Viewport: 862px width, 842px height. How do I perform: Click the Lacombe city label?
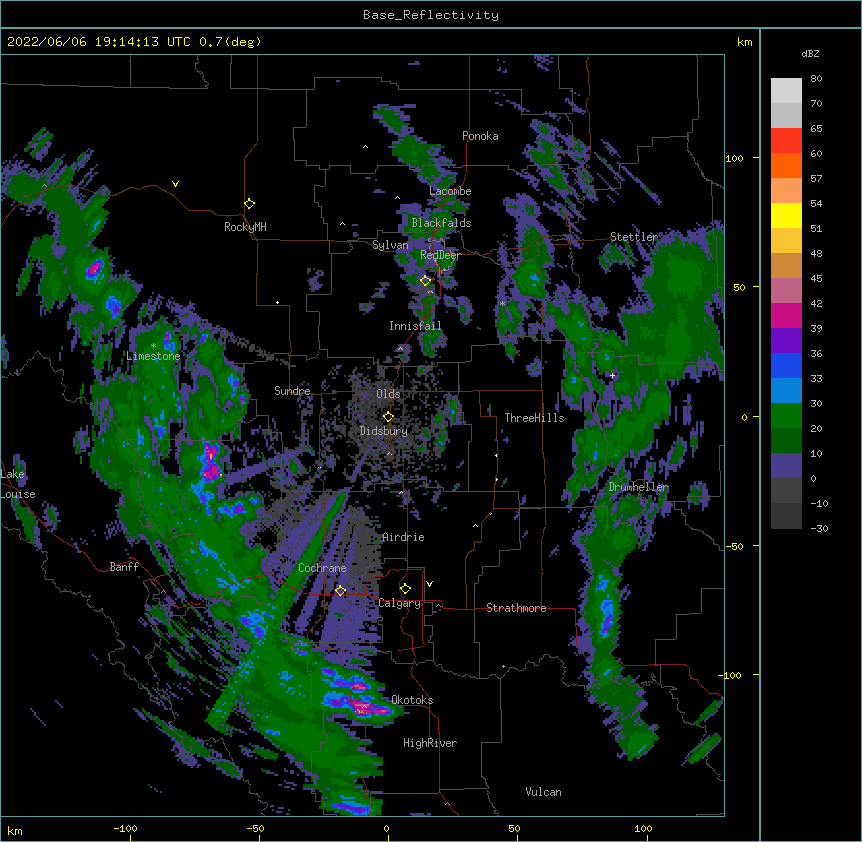pyautogui.click(x=450, y=191)
